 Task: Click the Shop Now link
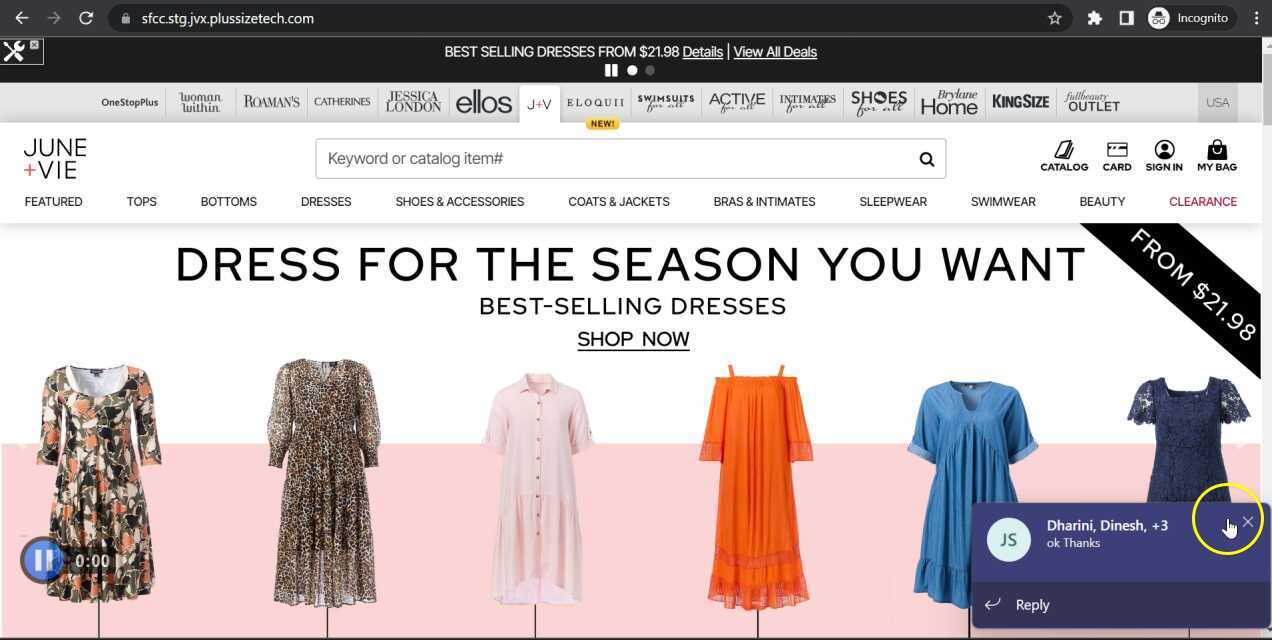tap(633, 339)
